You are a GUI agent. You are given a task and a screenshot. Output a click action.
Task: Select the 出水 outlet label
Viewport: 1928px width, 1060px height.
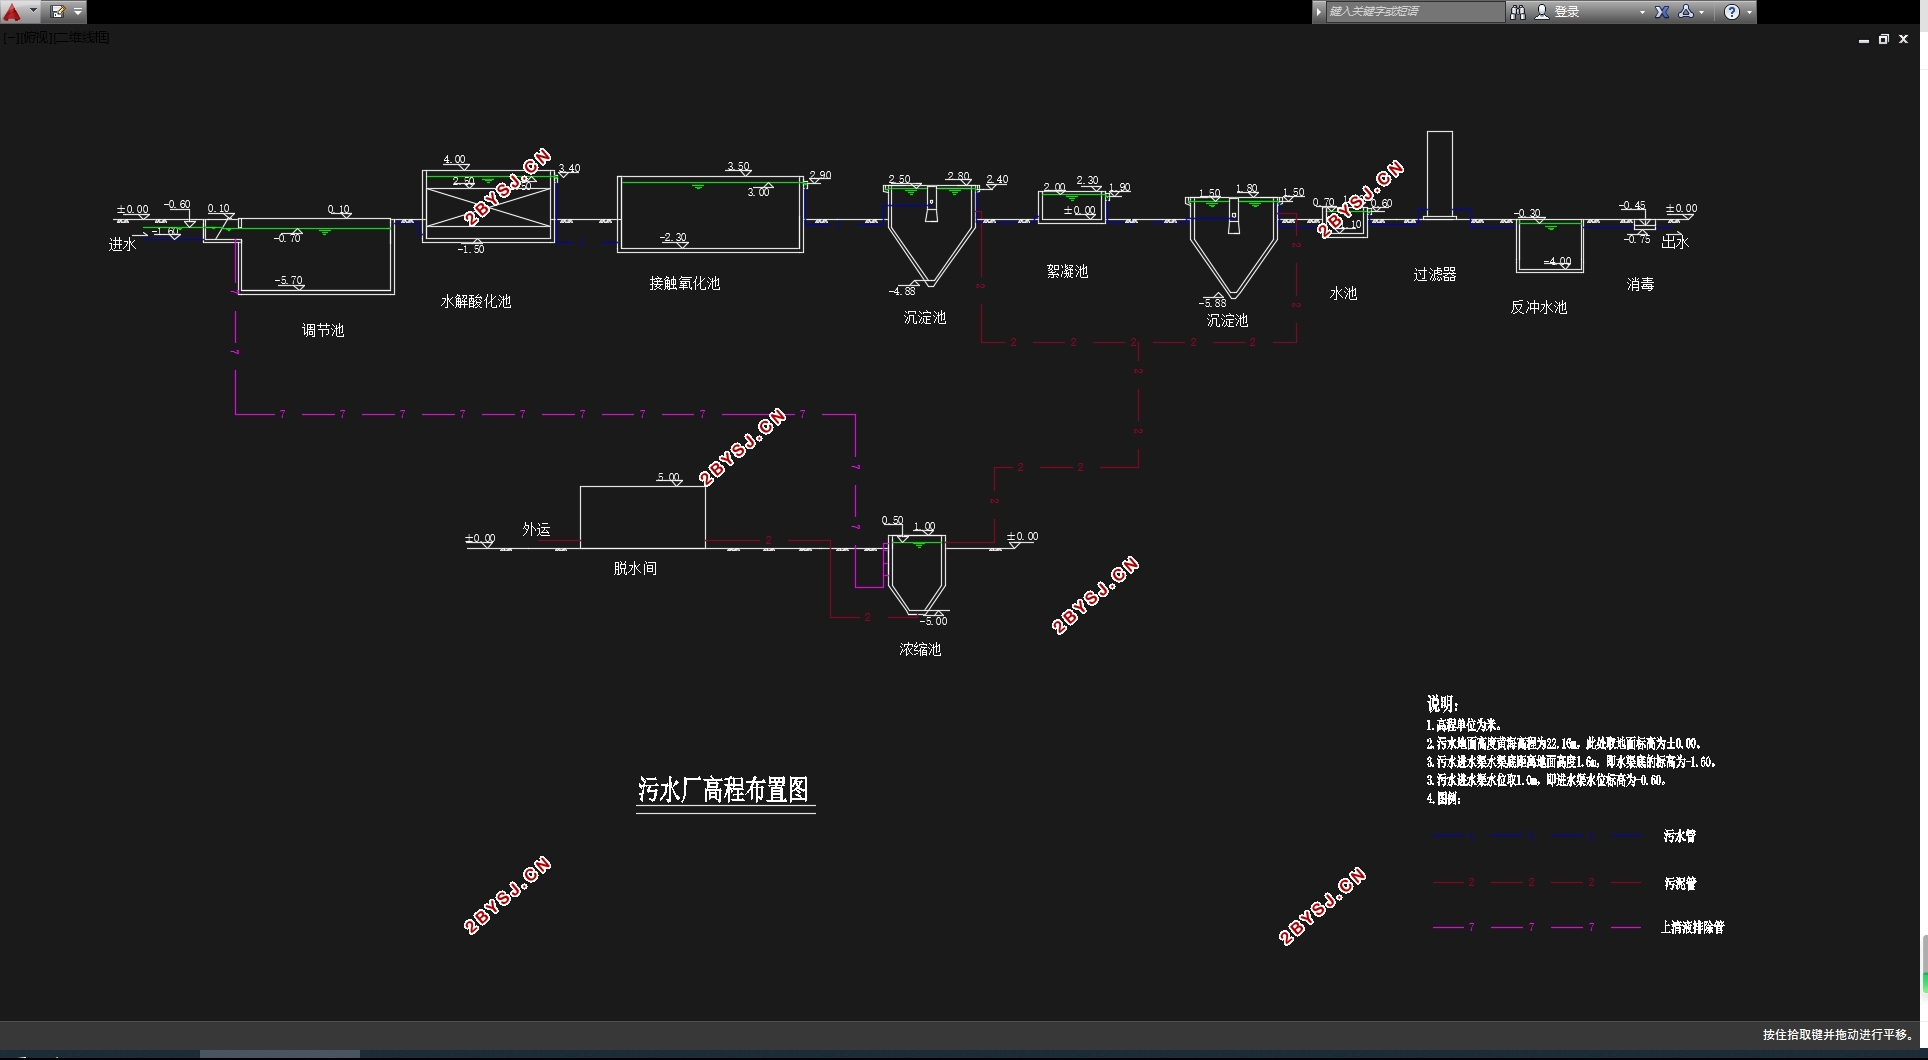(x=1675, y=242)
